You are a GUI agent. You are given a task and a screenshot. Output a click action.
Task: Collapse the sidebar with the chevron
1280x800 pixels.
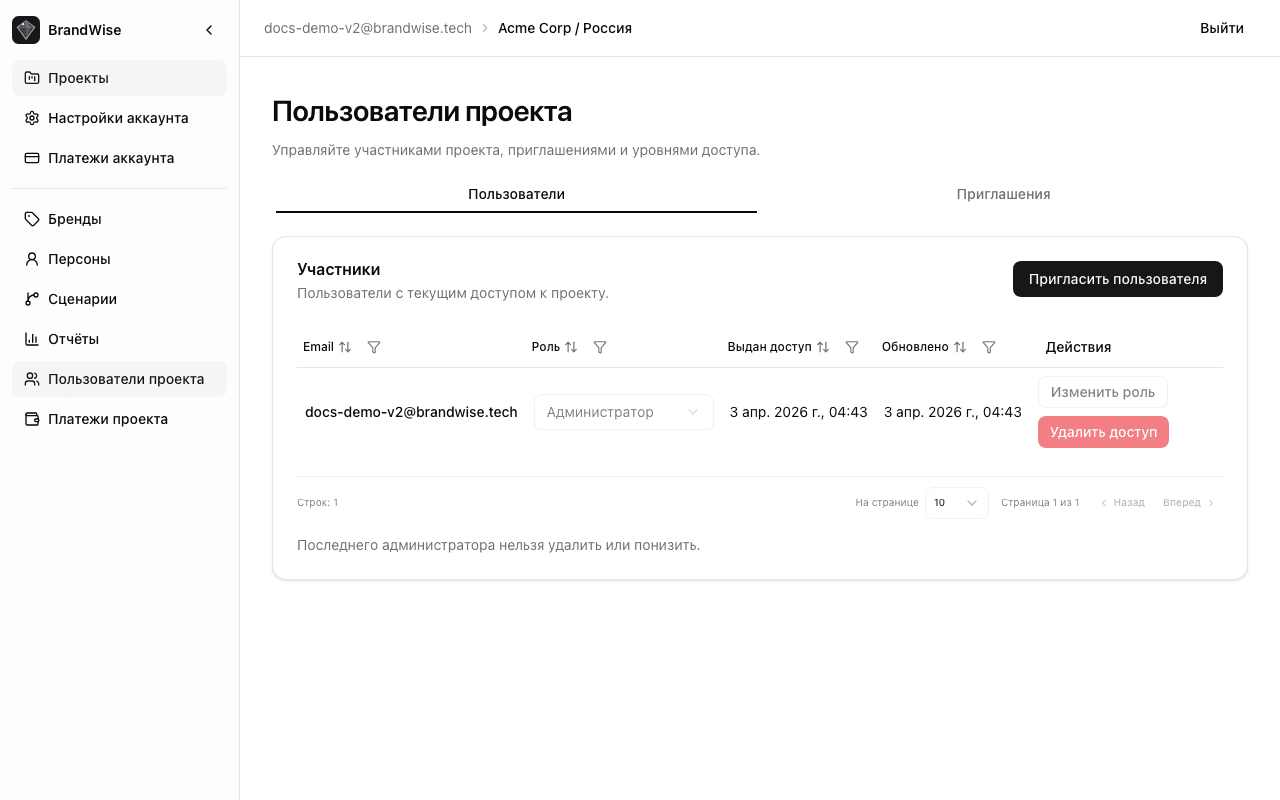[209, 29]
